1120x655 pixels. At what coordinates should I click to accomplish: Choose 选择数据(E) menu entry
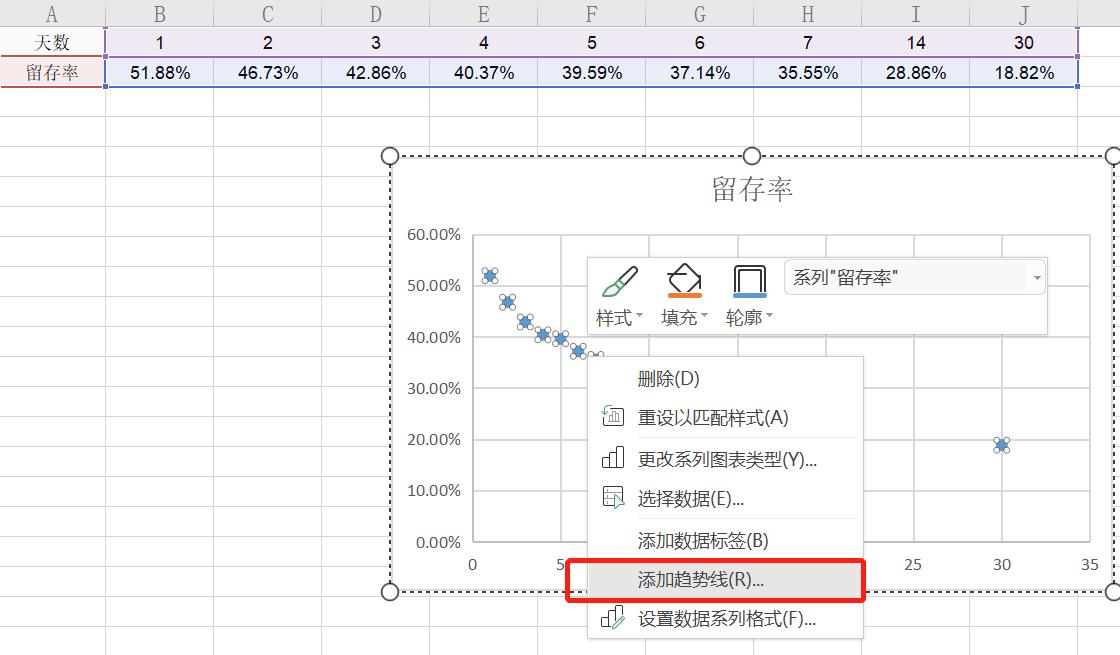coord(725,498)
